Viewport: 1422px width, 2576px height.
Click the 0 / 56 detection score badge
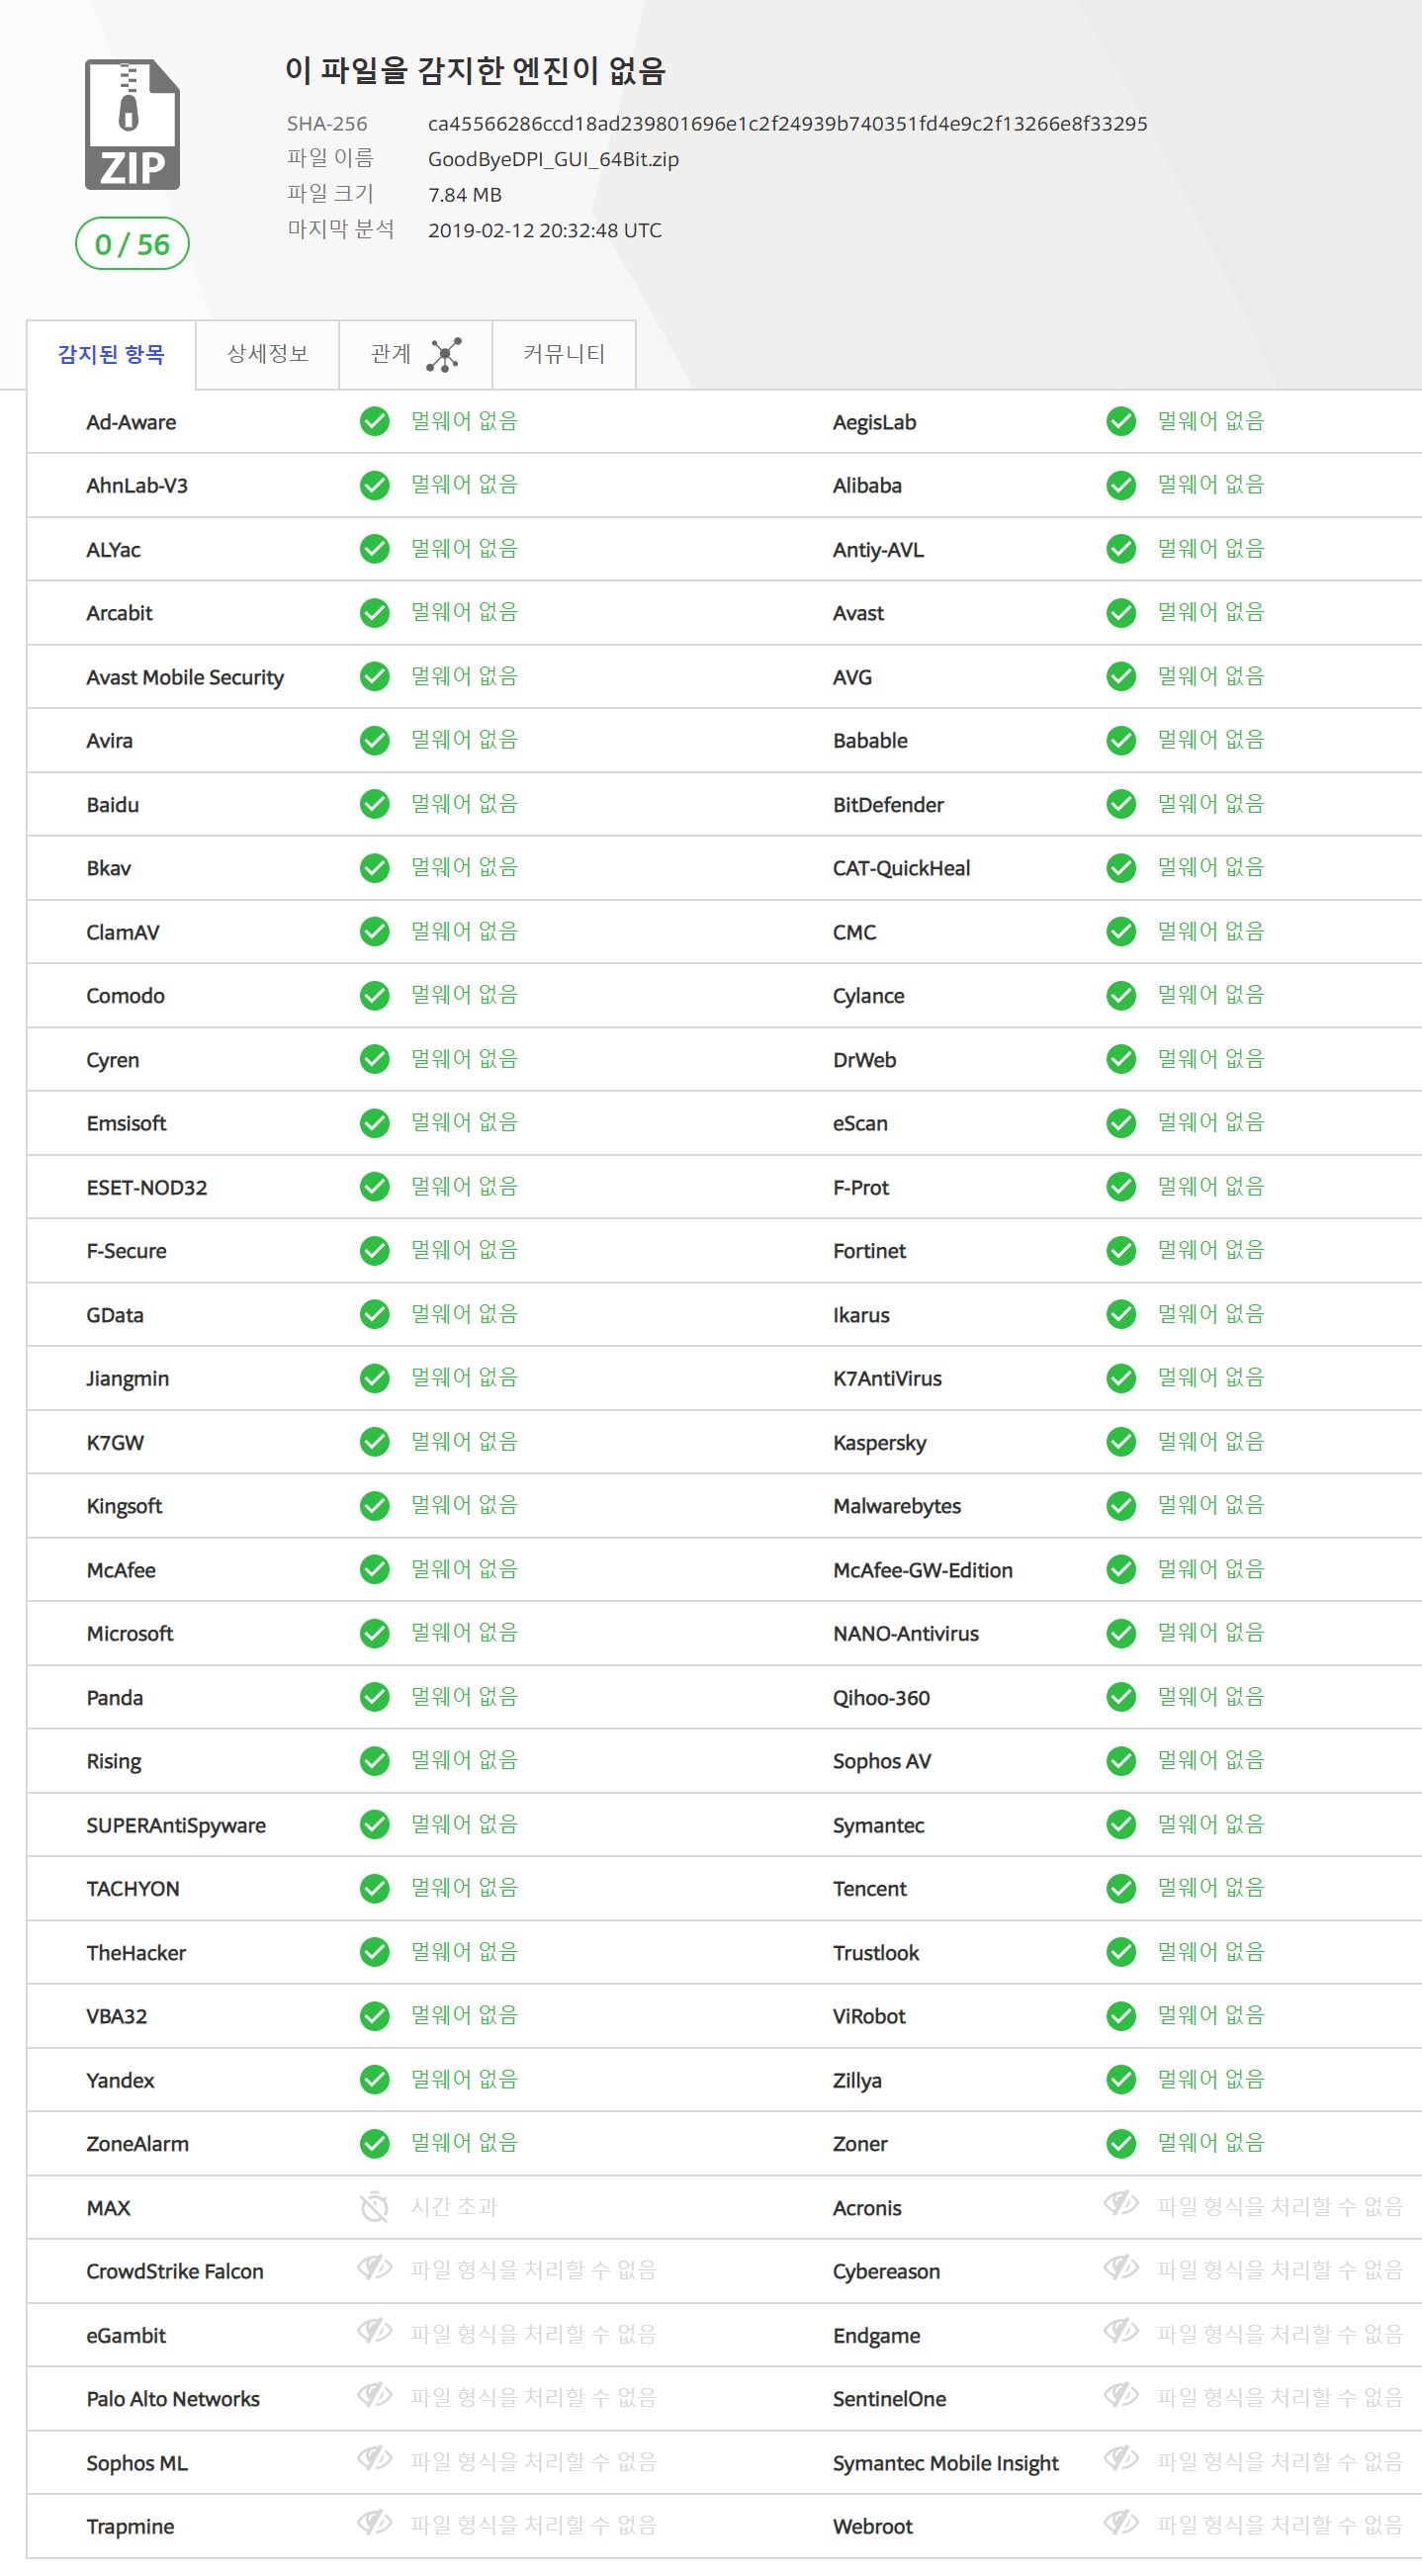[x=132, y=244]
